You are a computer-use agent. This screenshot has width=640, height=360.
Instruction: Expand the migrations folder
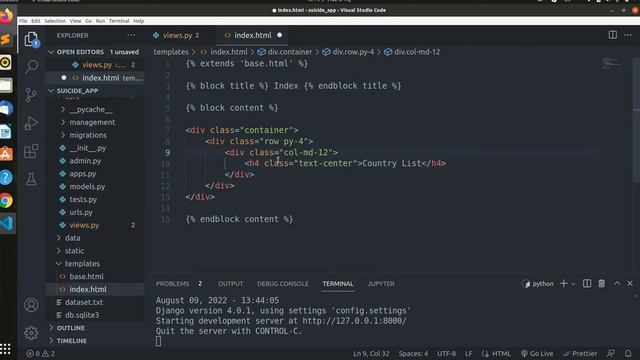[88, 135]
